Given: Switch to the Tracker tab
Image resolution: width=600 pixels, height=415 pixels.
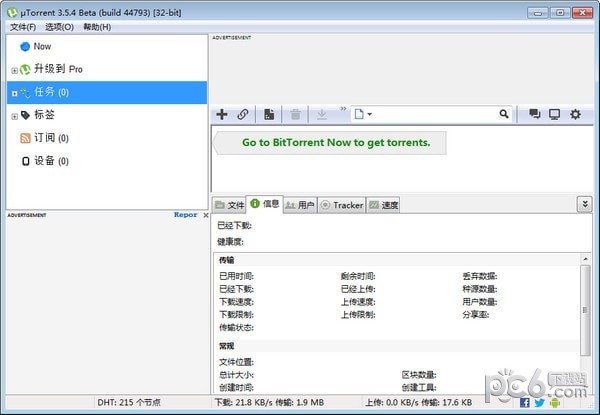Looking at the screenshot, I should point(341,205).
